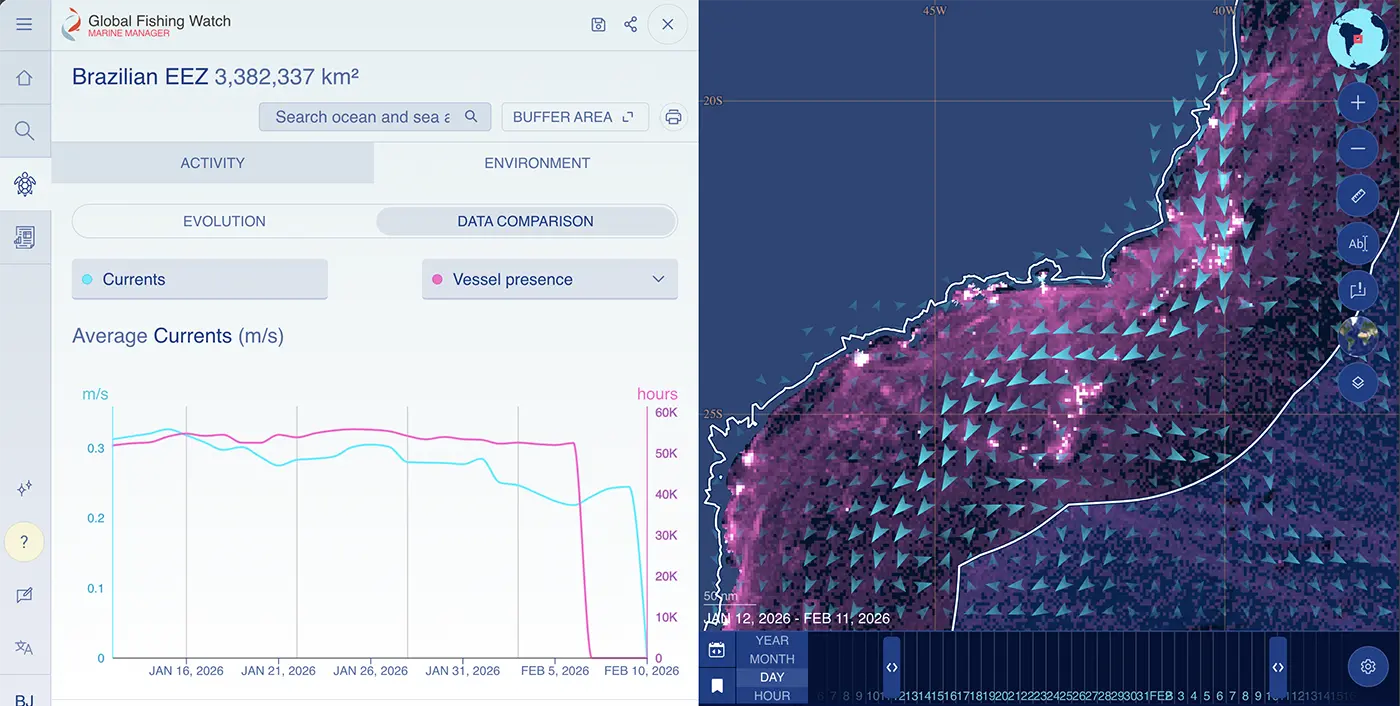Image resolution: width=1400 pixels, height=706 pixels.
Task: Set timebar interval to Hour
Action: click(771, 695)
